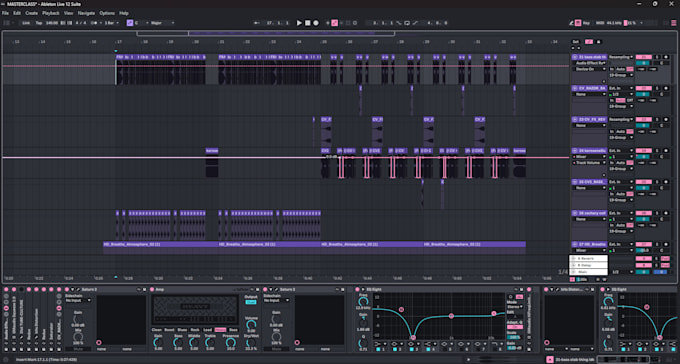Image resolution: width=680 pixels, height=364 pixels.
Task: Click the pink Lock Envelopes button
Action: tap(598, 42)
